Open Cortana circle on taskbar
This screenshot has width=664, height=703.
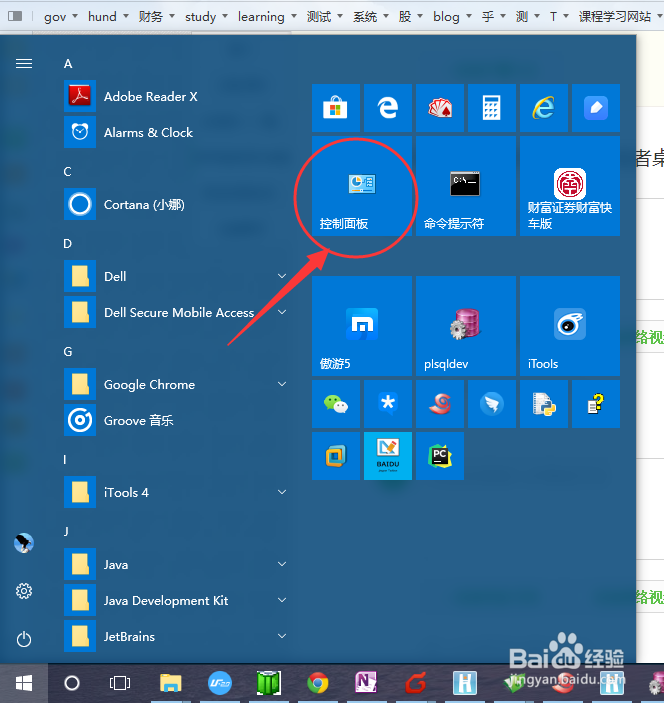coord(72,683)
